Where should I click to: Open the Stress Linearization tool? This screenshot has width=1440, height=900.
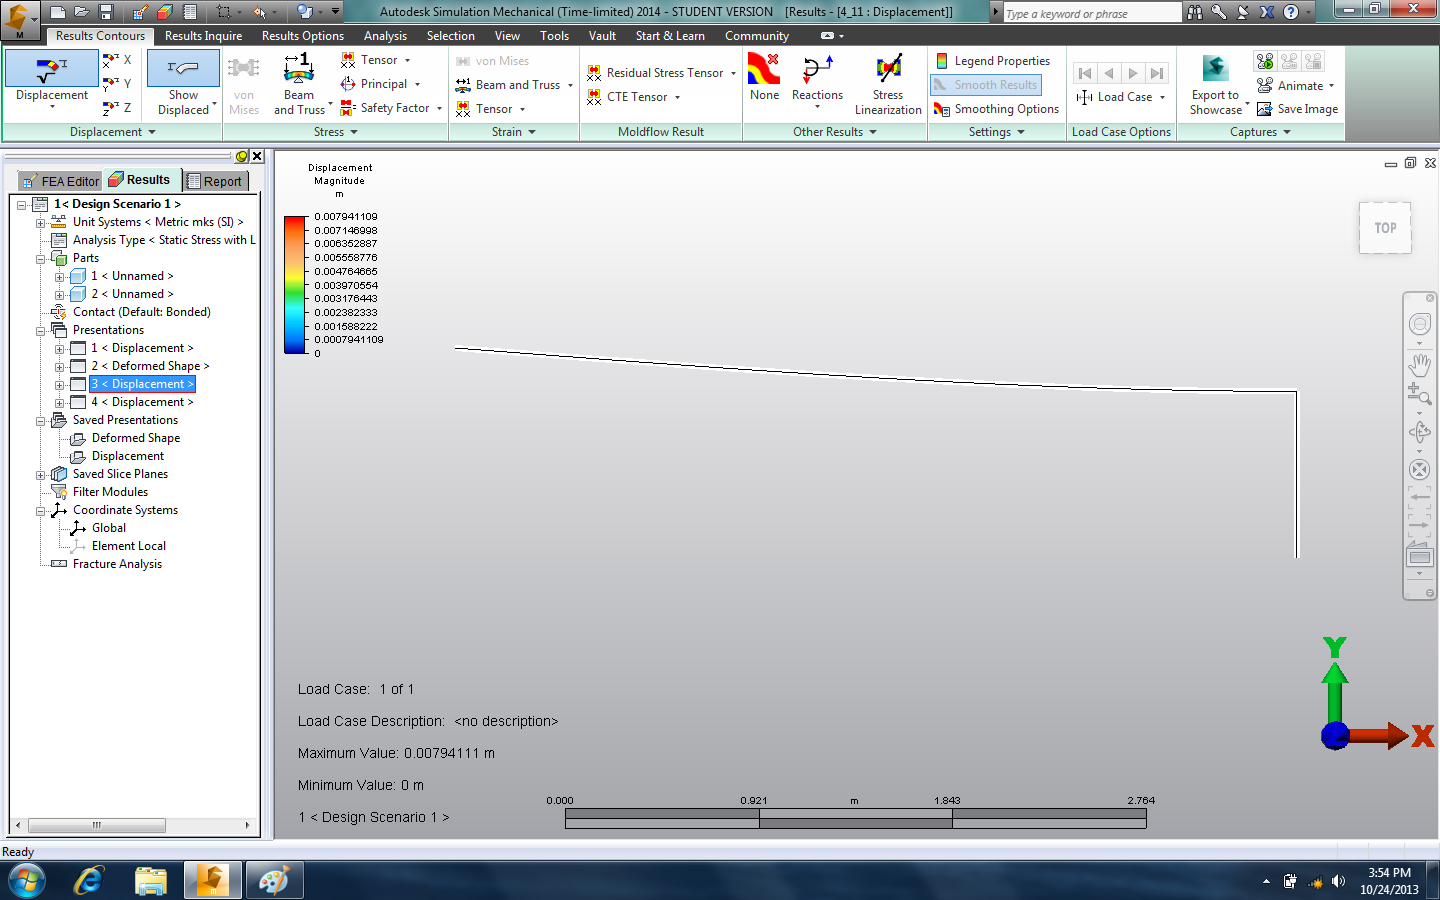(888, 84)
